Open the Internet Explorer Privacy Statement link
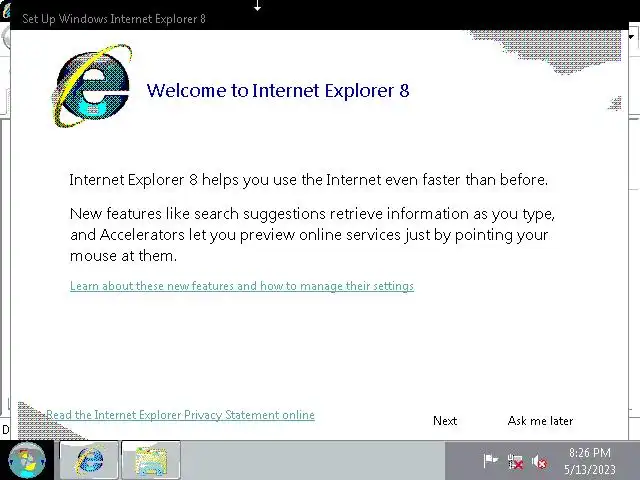The height and width of the screenshot is (480, 640). tap(180, 415)
